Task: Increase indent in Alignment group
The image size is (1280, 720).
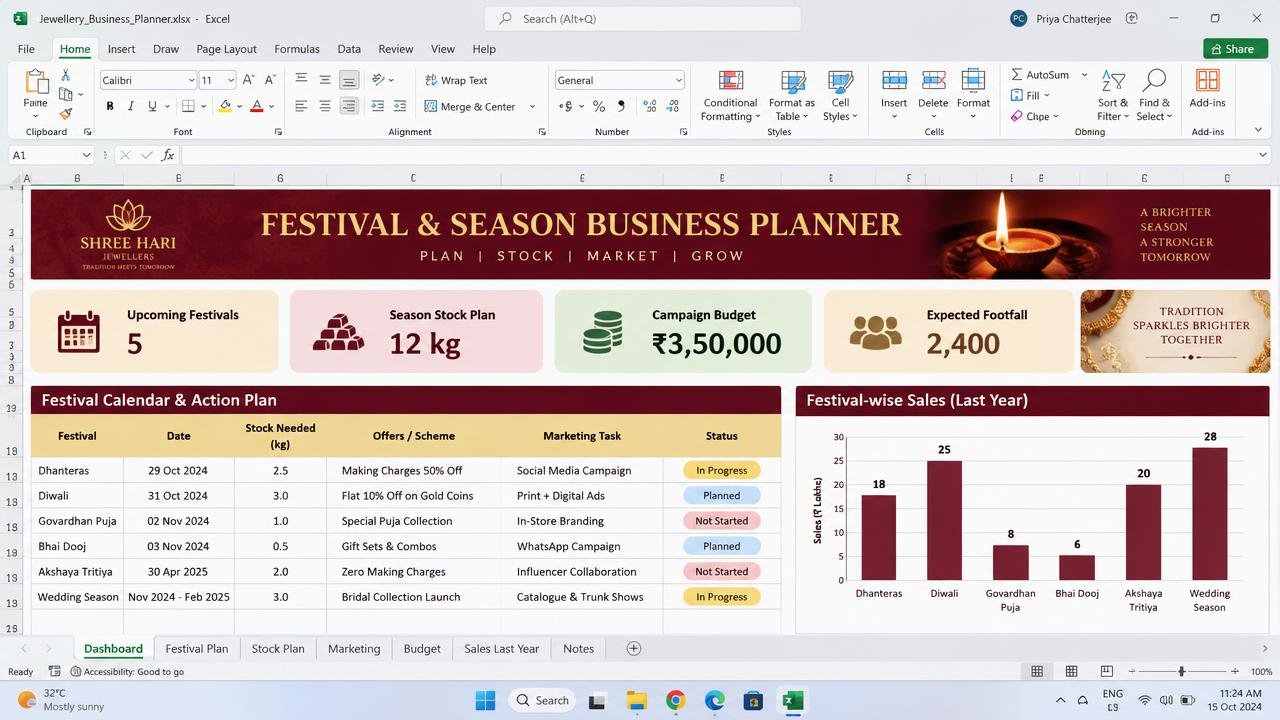Action: click(400, 106)
